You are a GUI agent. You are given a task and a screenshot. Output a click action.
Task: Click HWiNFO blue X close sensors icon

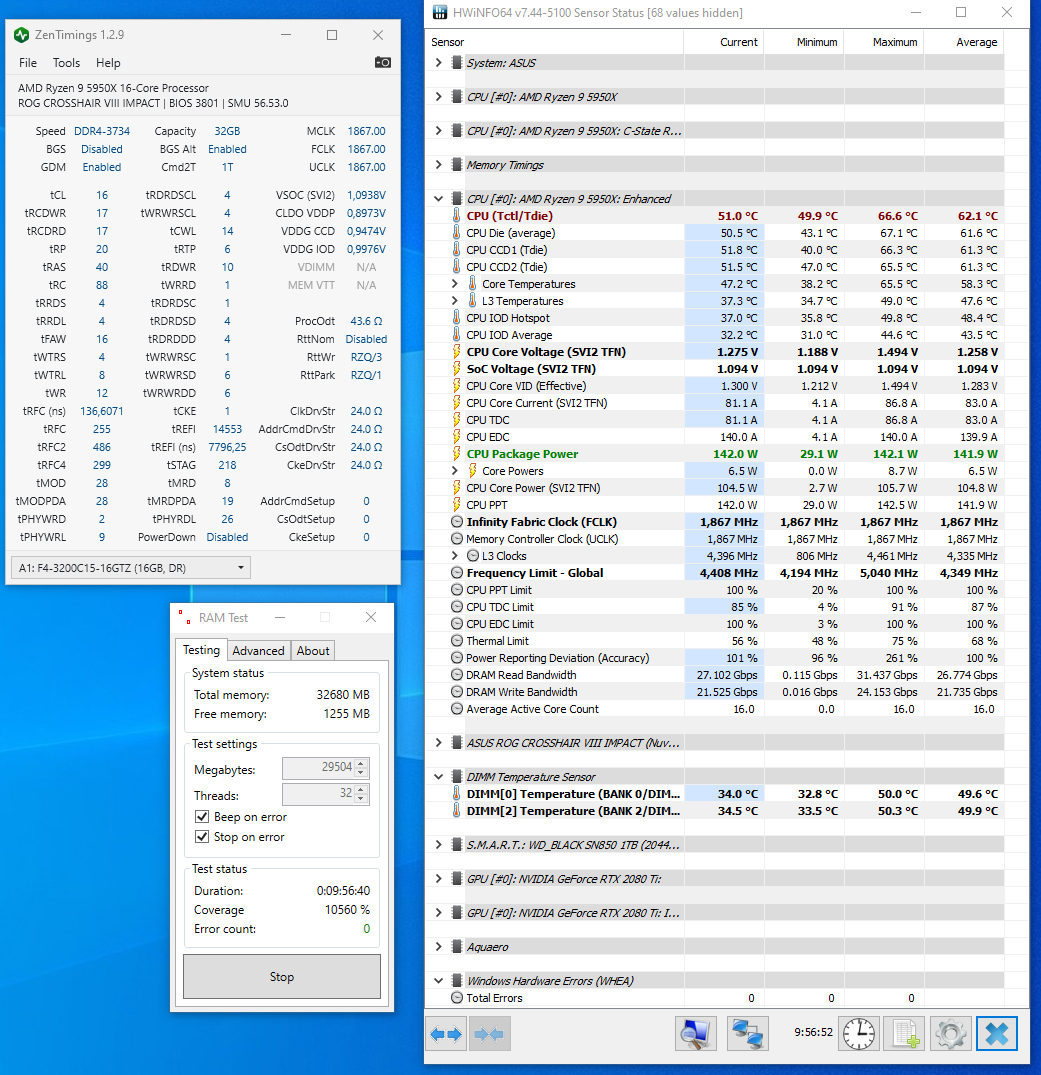click(x=997, y=1033)
